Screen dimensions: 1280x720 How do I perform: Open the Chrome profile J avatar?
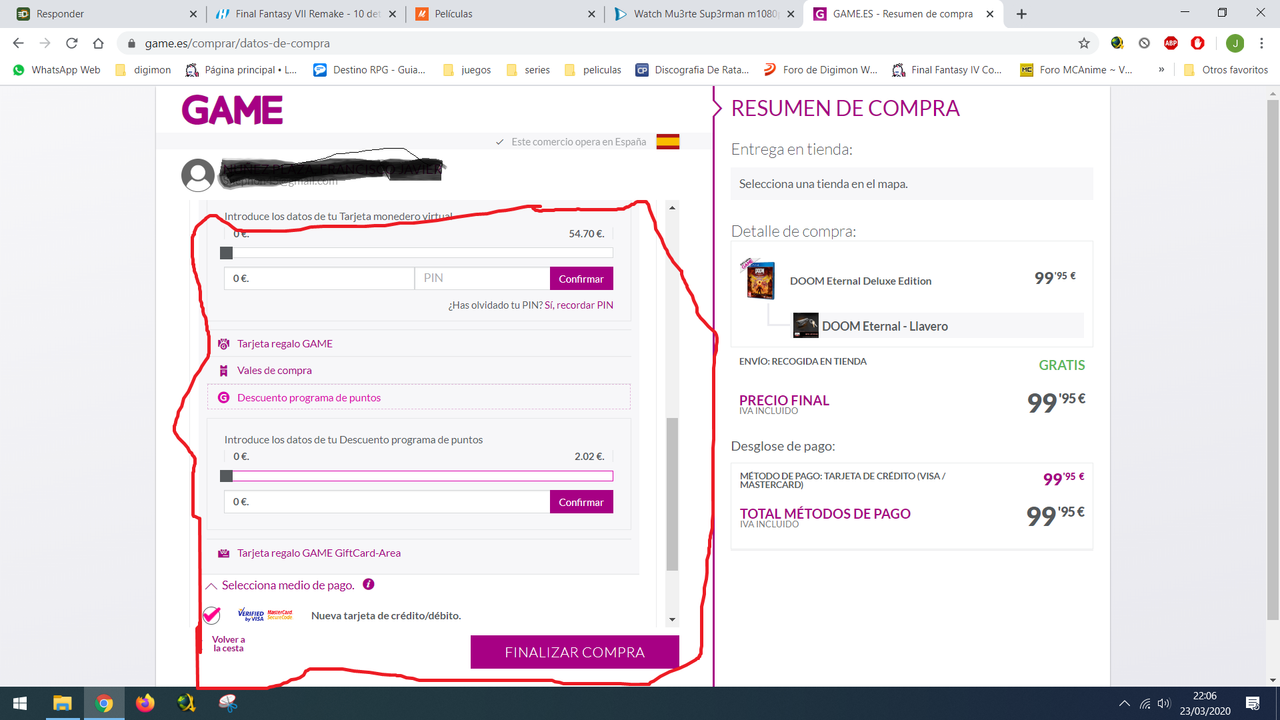click(1235, 43)
